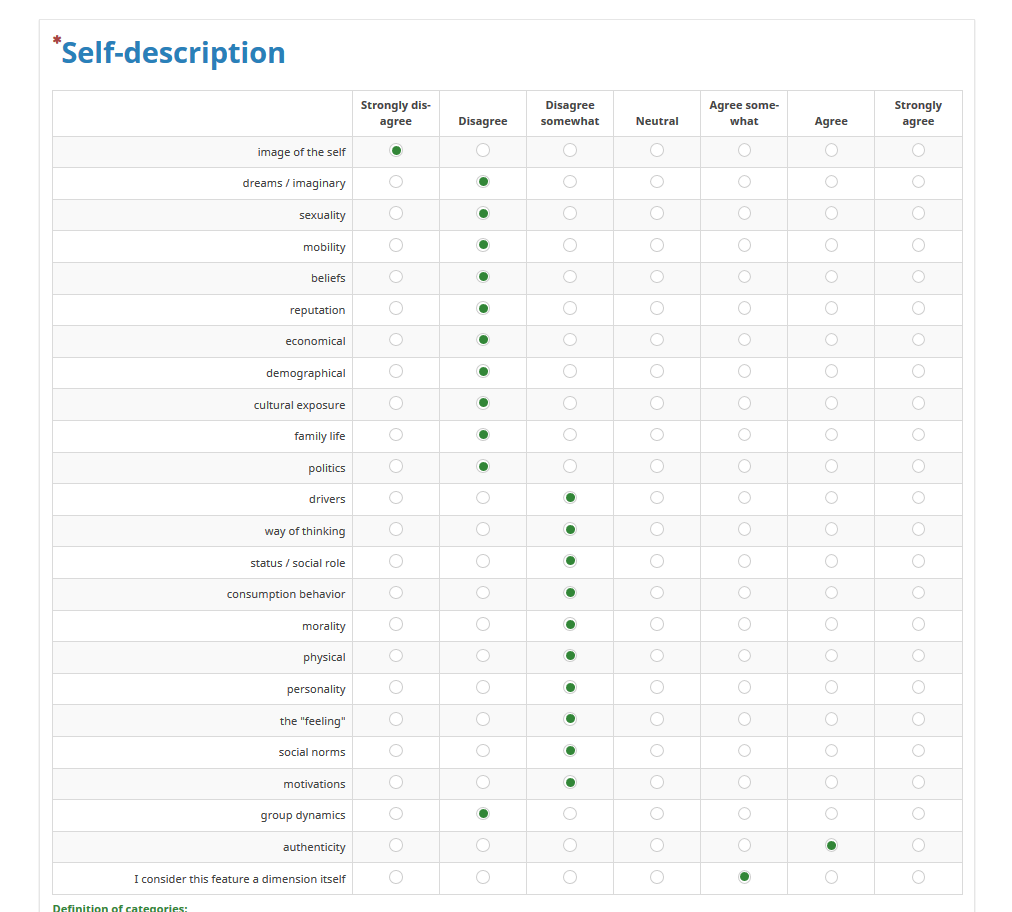Set demographical to Strongly agree
Image resolution: width=1012 pixels, height=912 pixels.
click(x=918, y=371)
